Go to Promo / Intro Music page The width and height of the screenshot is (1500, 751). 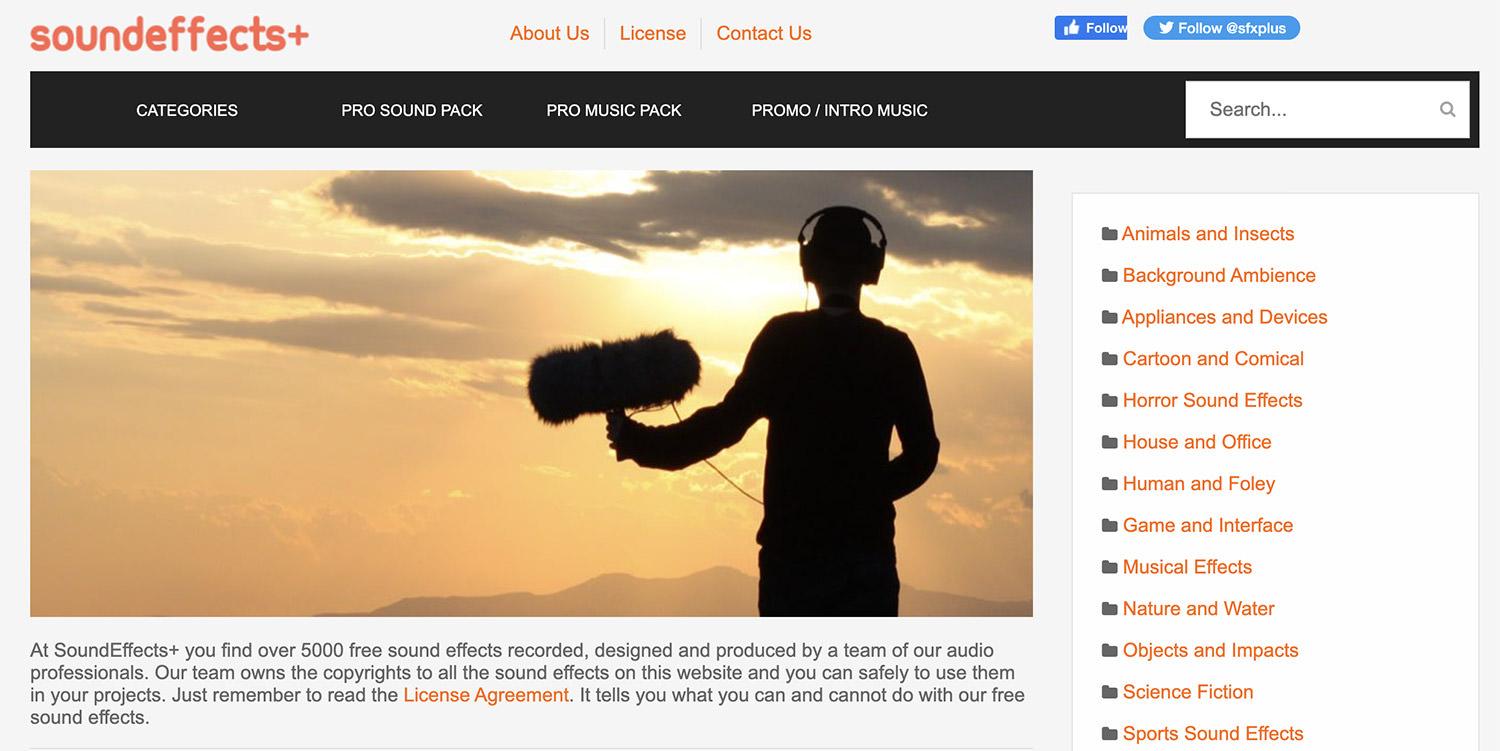pyautogui.click(x=839, y=110)
